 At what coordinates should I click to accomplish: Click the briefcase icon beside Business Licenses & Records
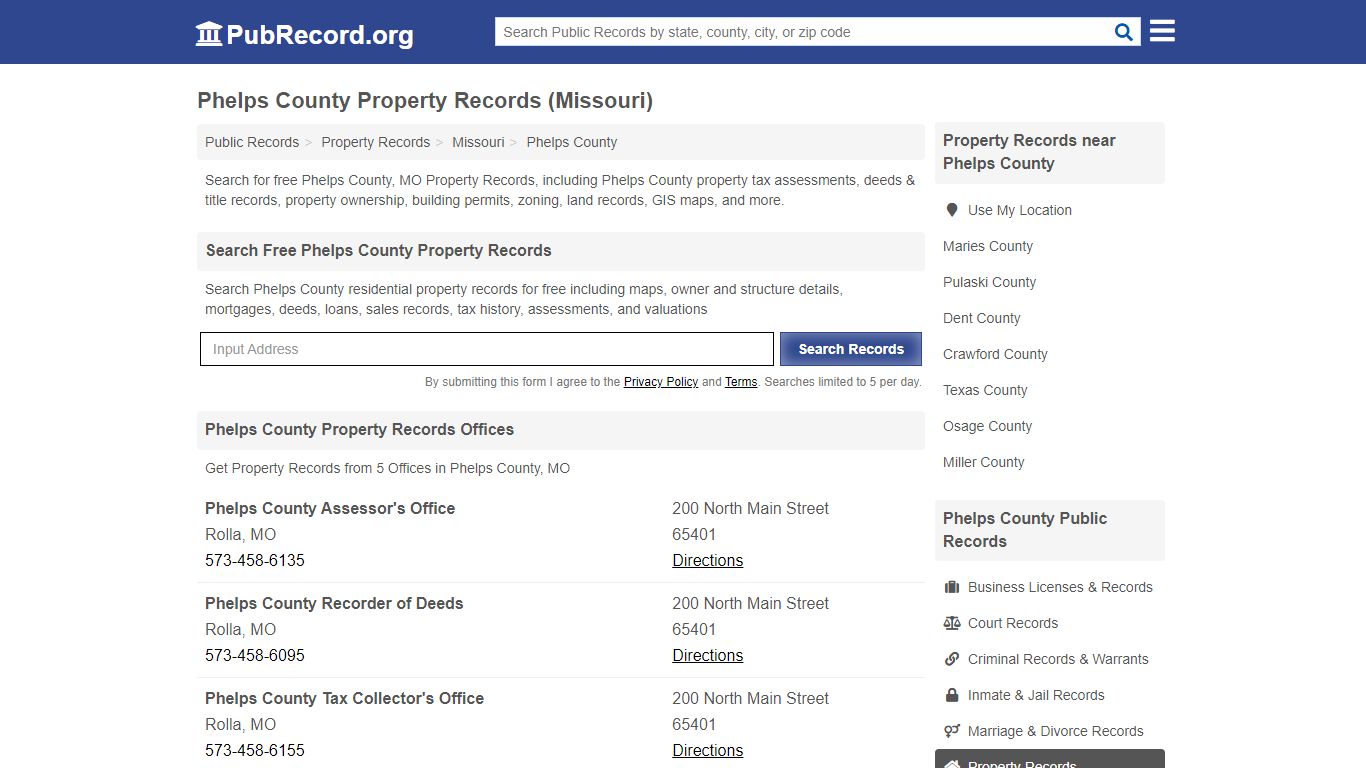click(x=952, y=587)
